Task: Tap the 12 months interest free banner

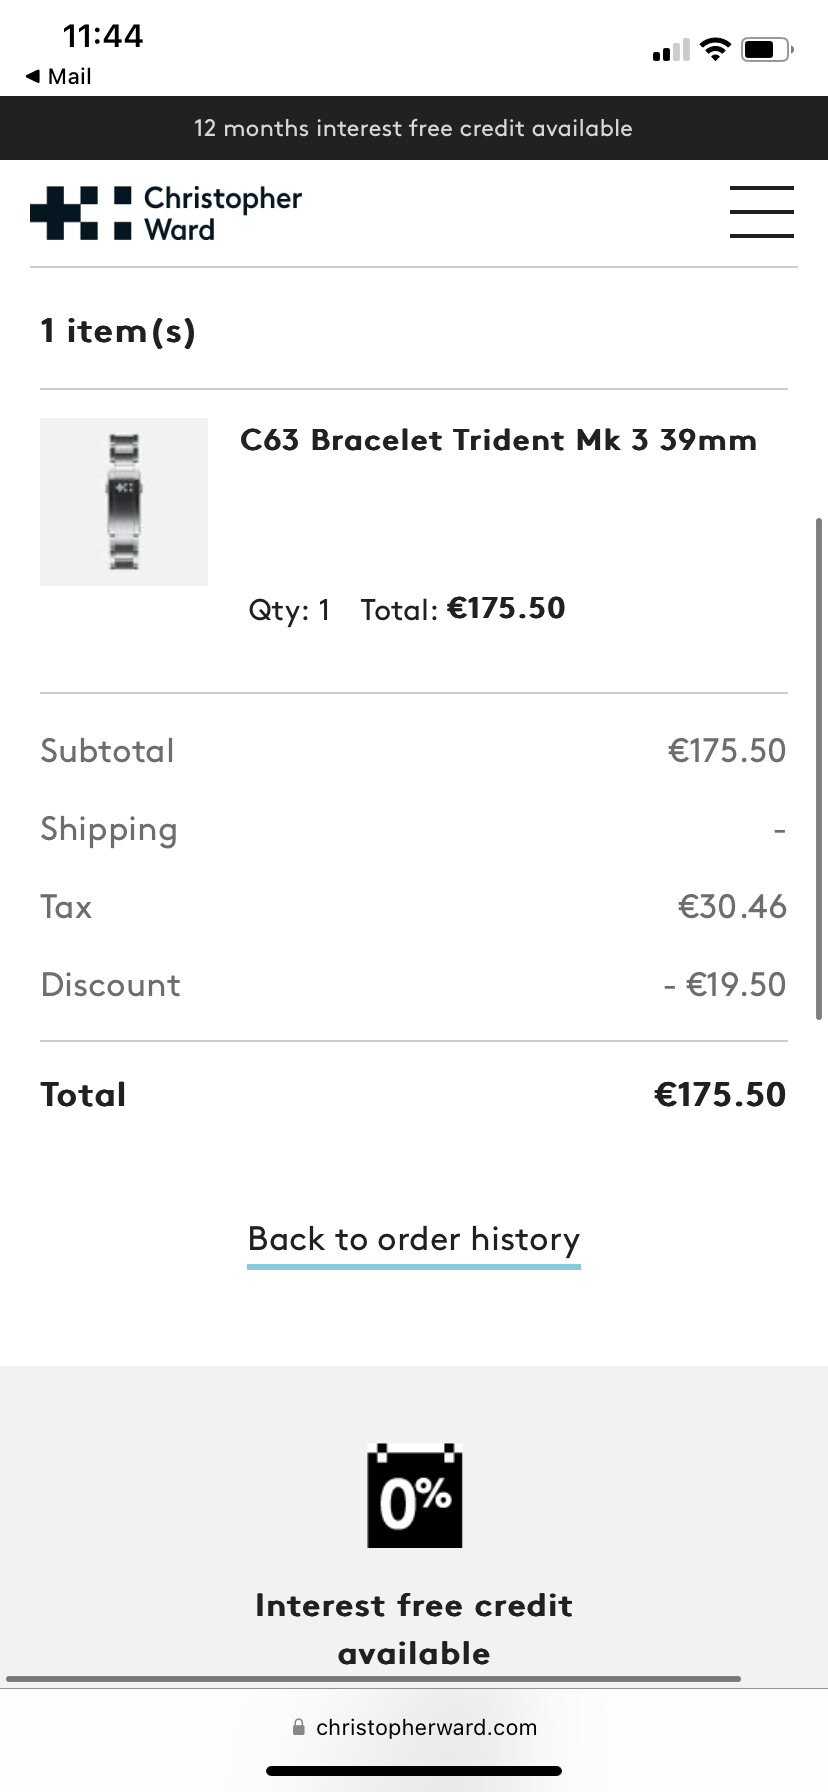Action: (413, 128)
